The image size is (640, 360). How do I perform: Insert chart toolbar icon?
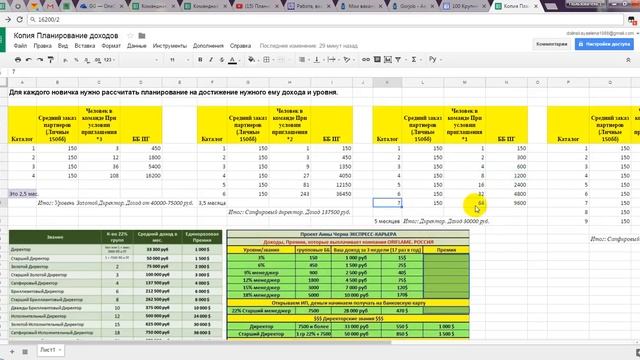coord(388,60)
